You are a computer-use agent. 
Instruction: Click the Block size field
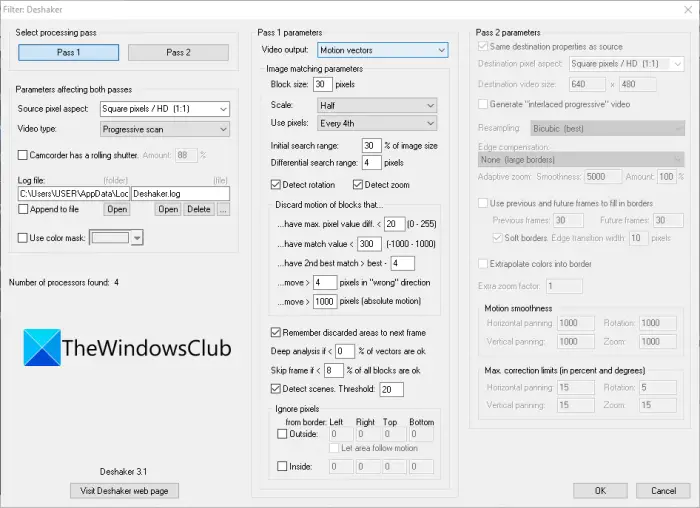[323, 84]
